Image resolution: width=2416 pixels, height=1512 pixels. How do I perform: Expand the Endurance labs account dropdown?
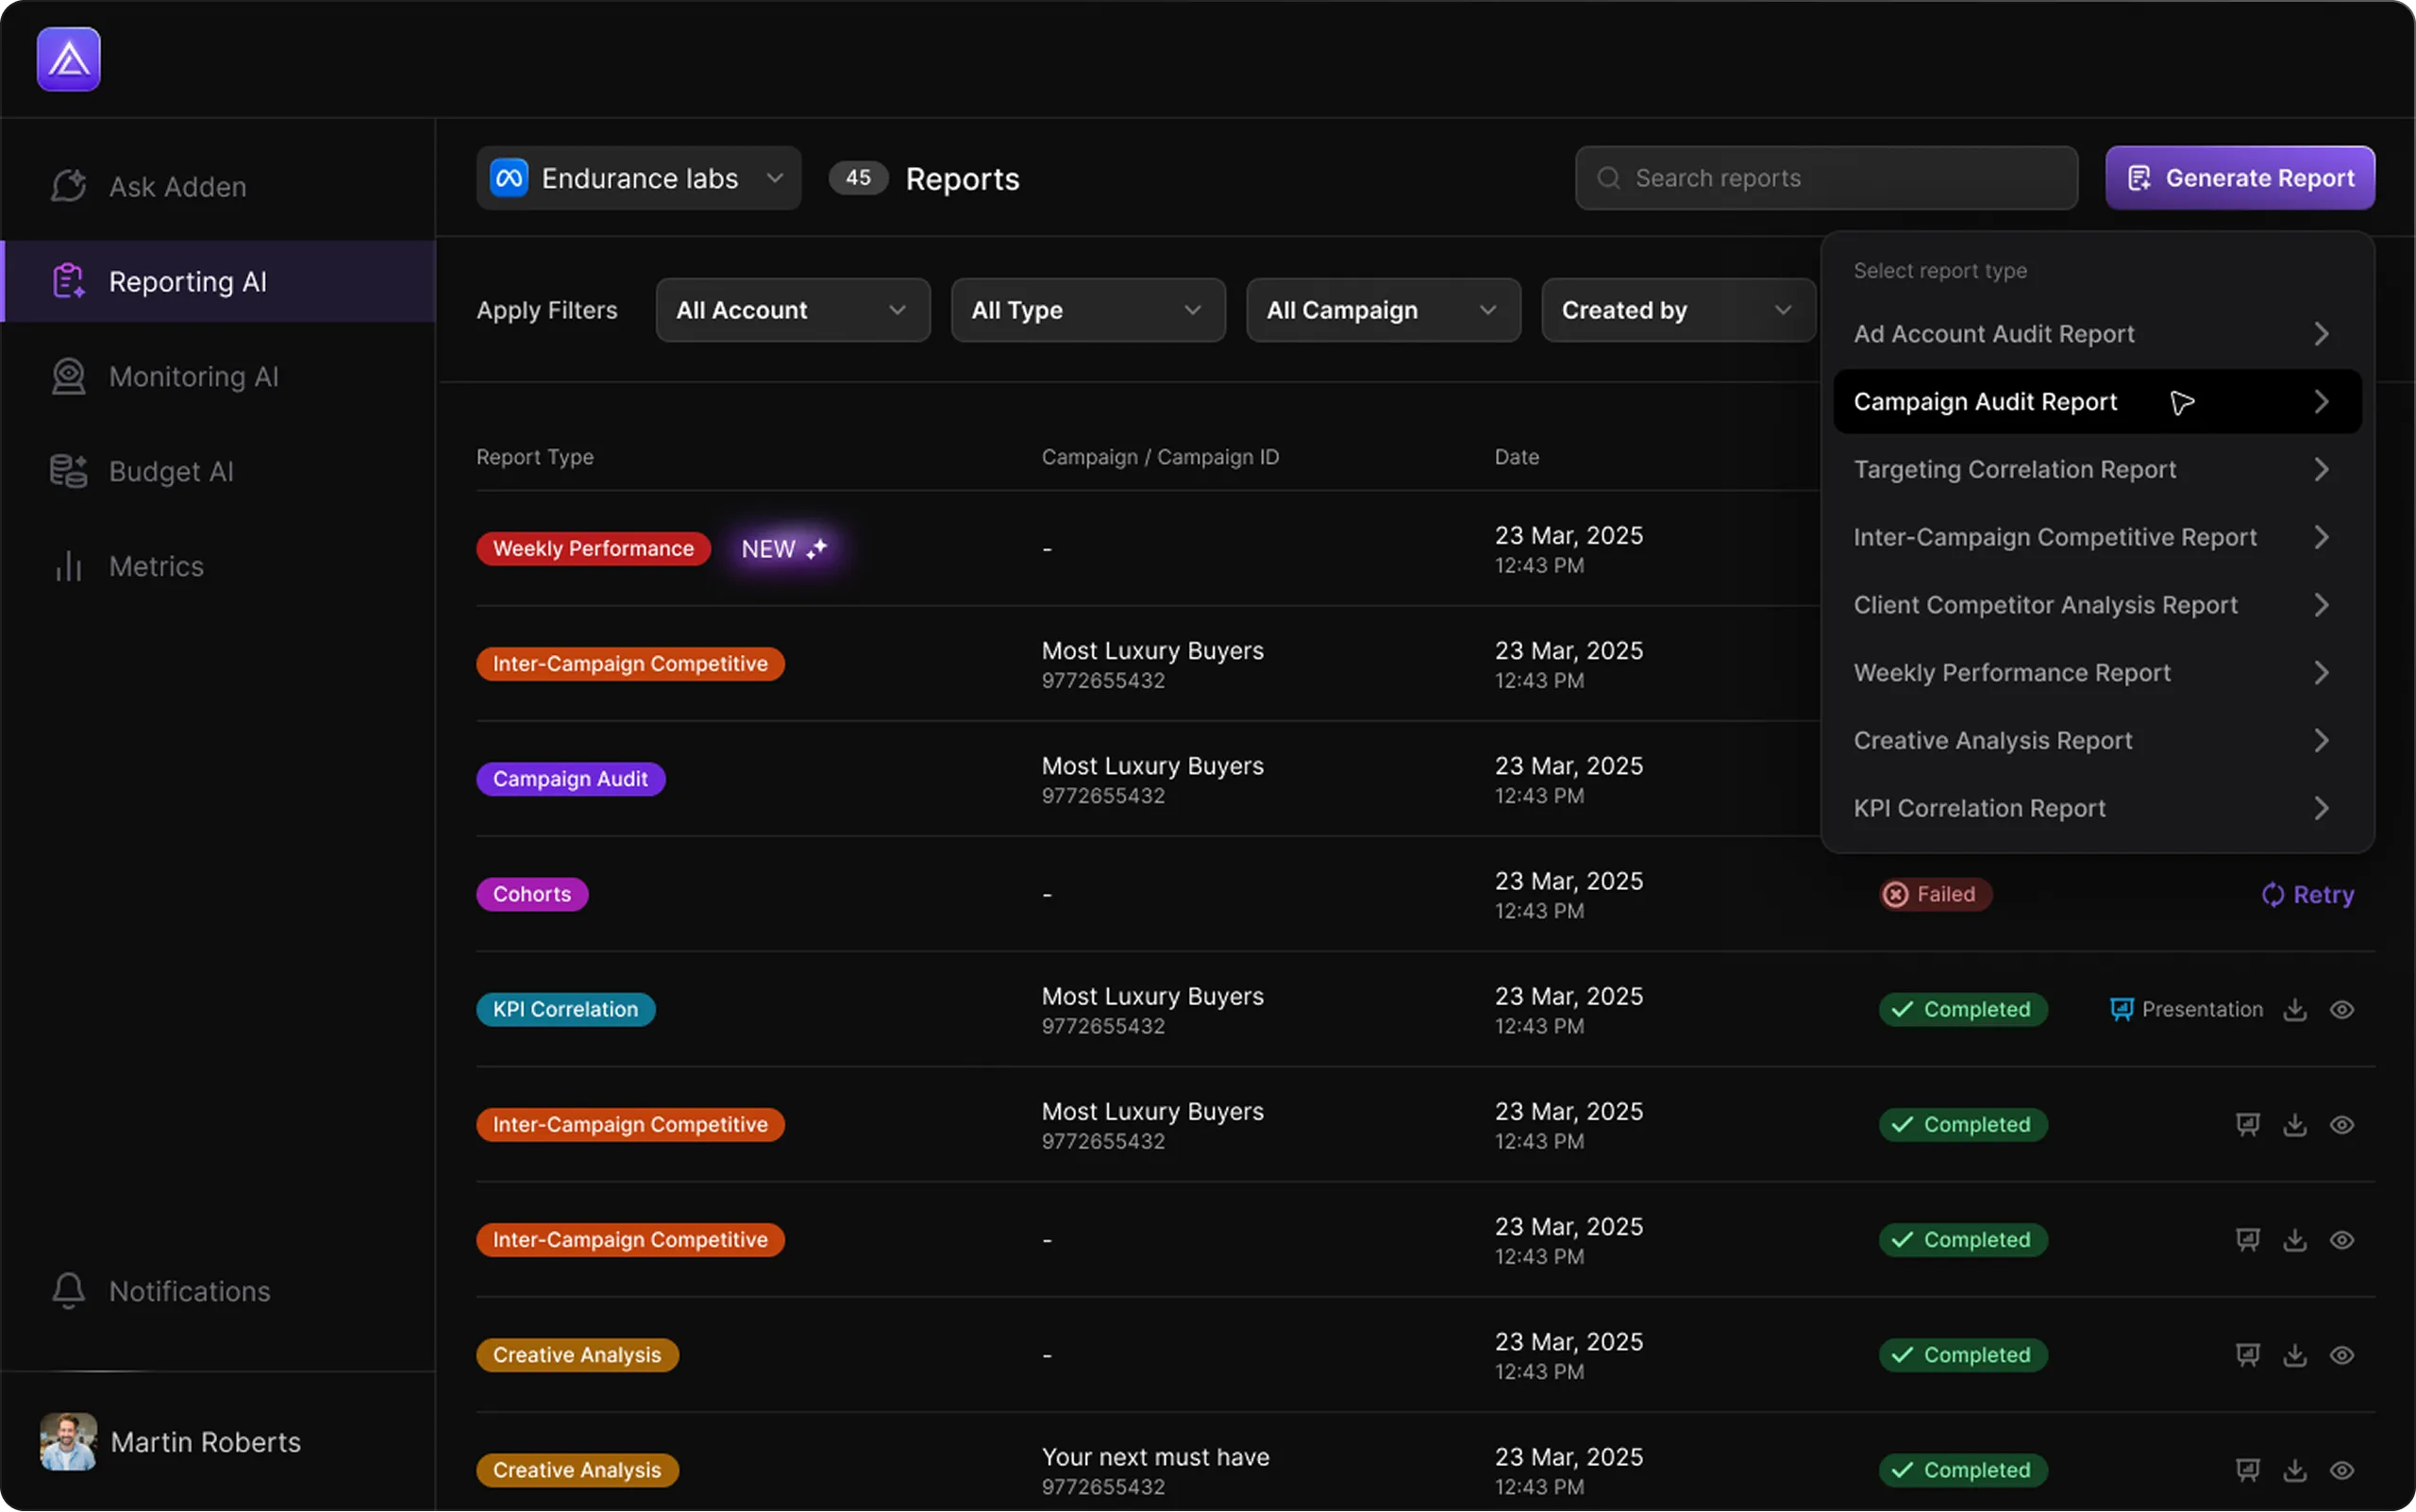pos(638,179)
